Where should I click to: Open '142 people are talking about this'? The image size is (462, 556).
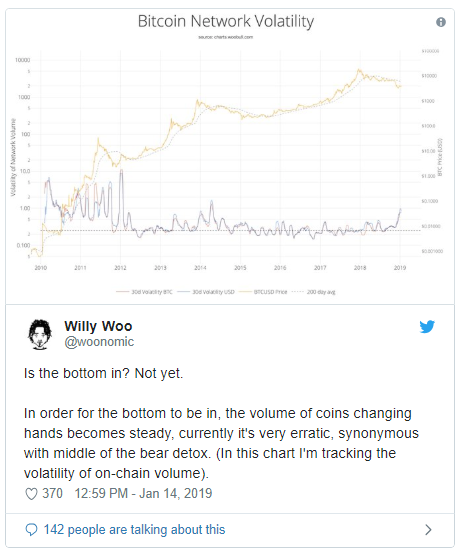(x=134, y=530)
